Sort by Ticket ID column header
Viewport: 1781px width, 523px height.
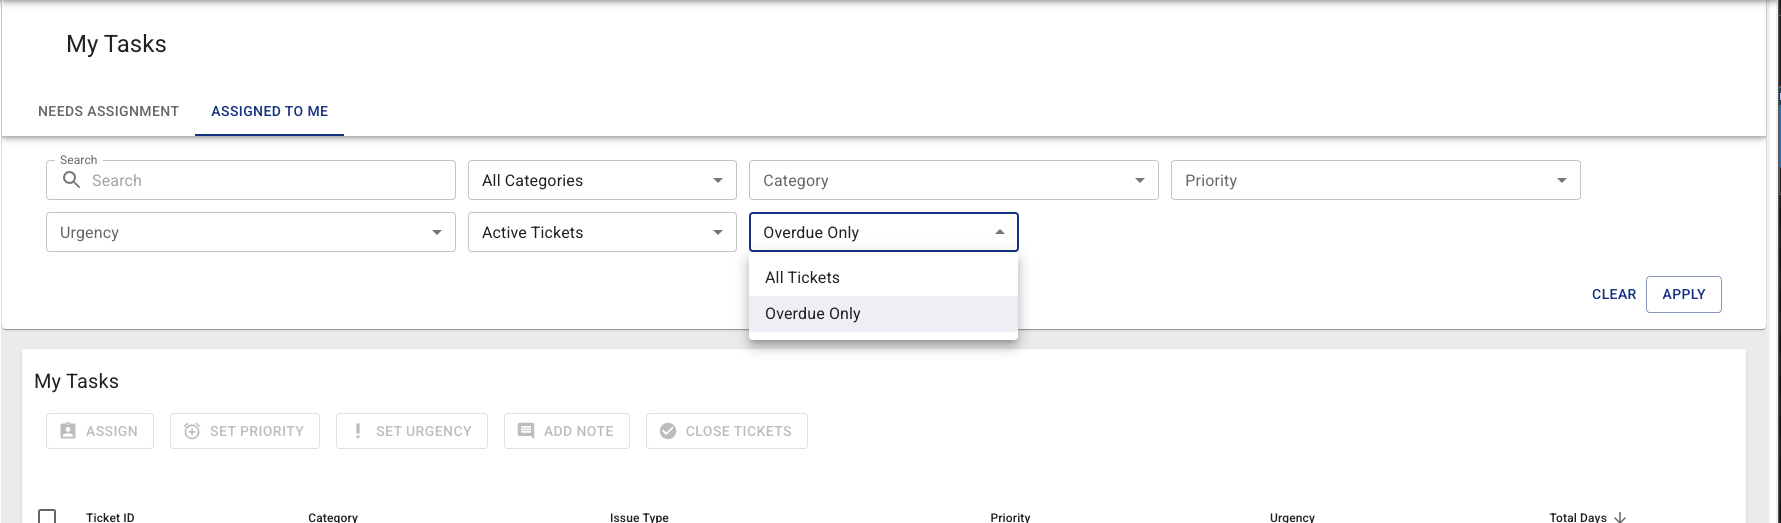click(x=110, y=517)
